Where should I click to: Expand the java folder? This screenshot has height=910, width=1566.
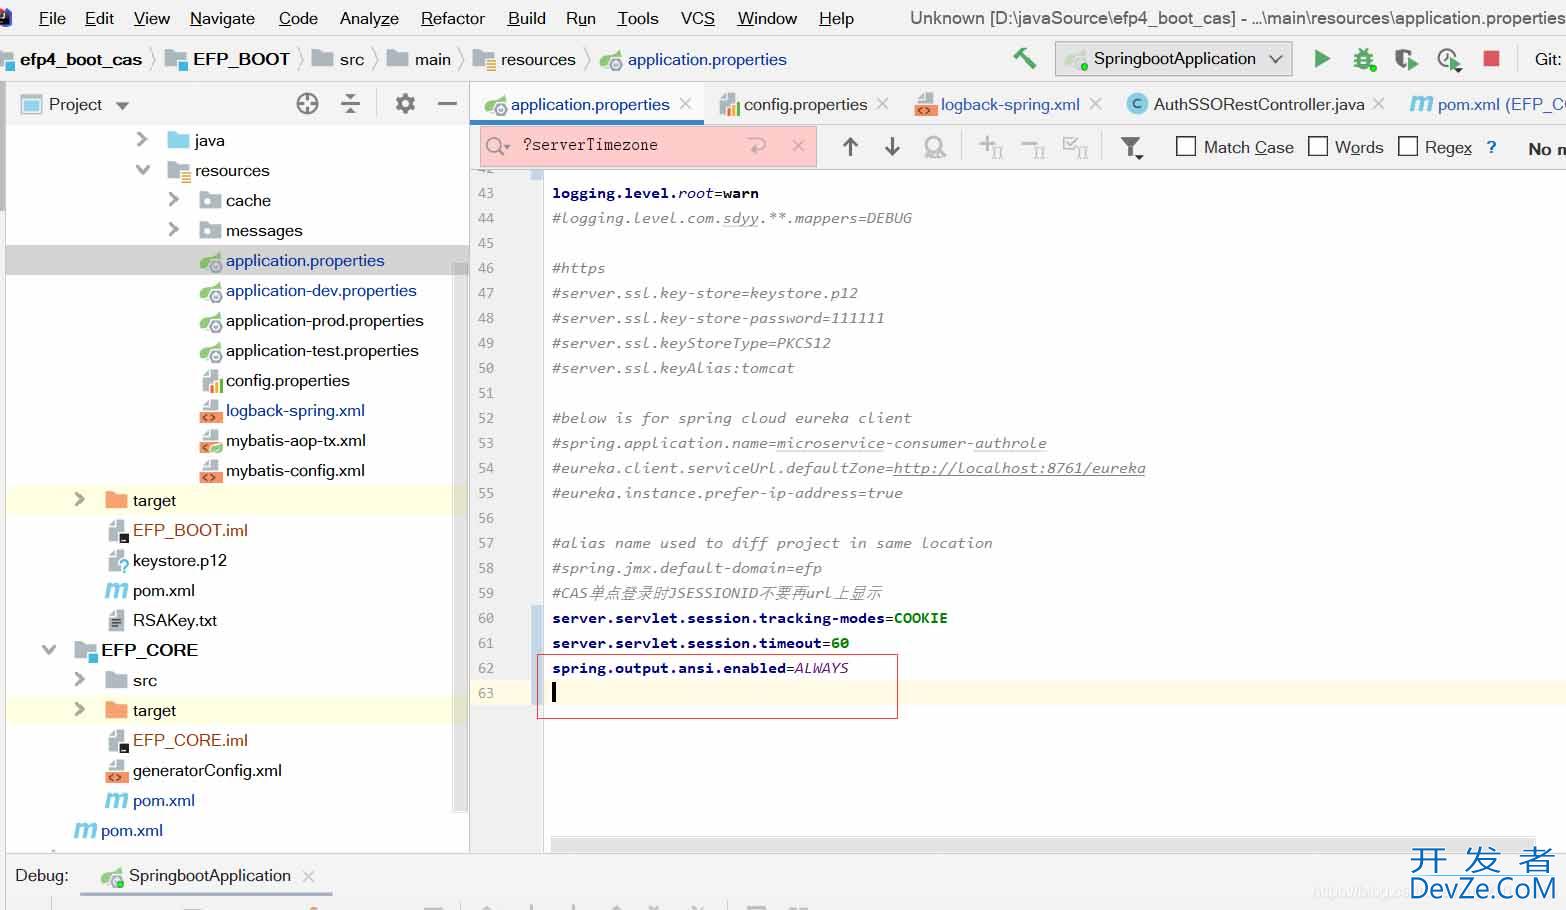click(x=142, y=139)
